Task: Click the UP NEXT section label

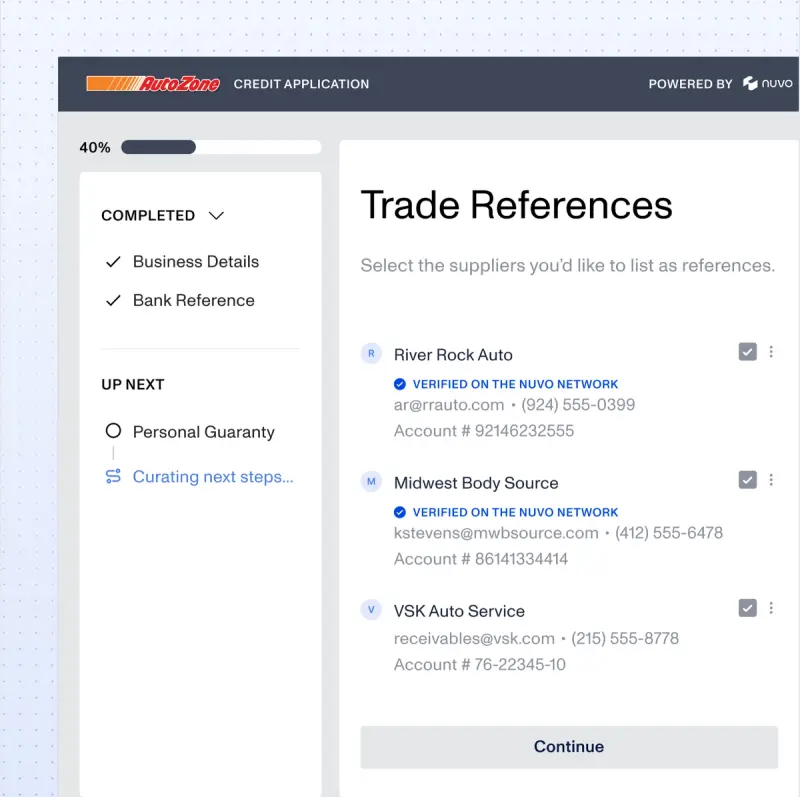Action: coord(133,385)
